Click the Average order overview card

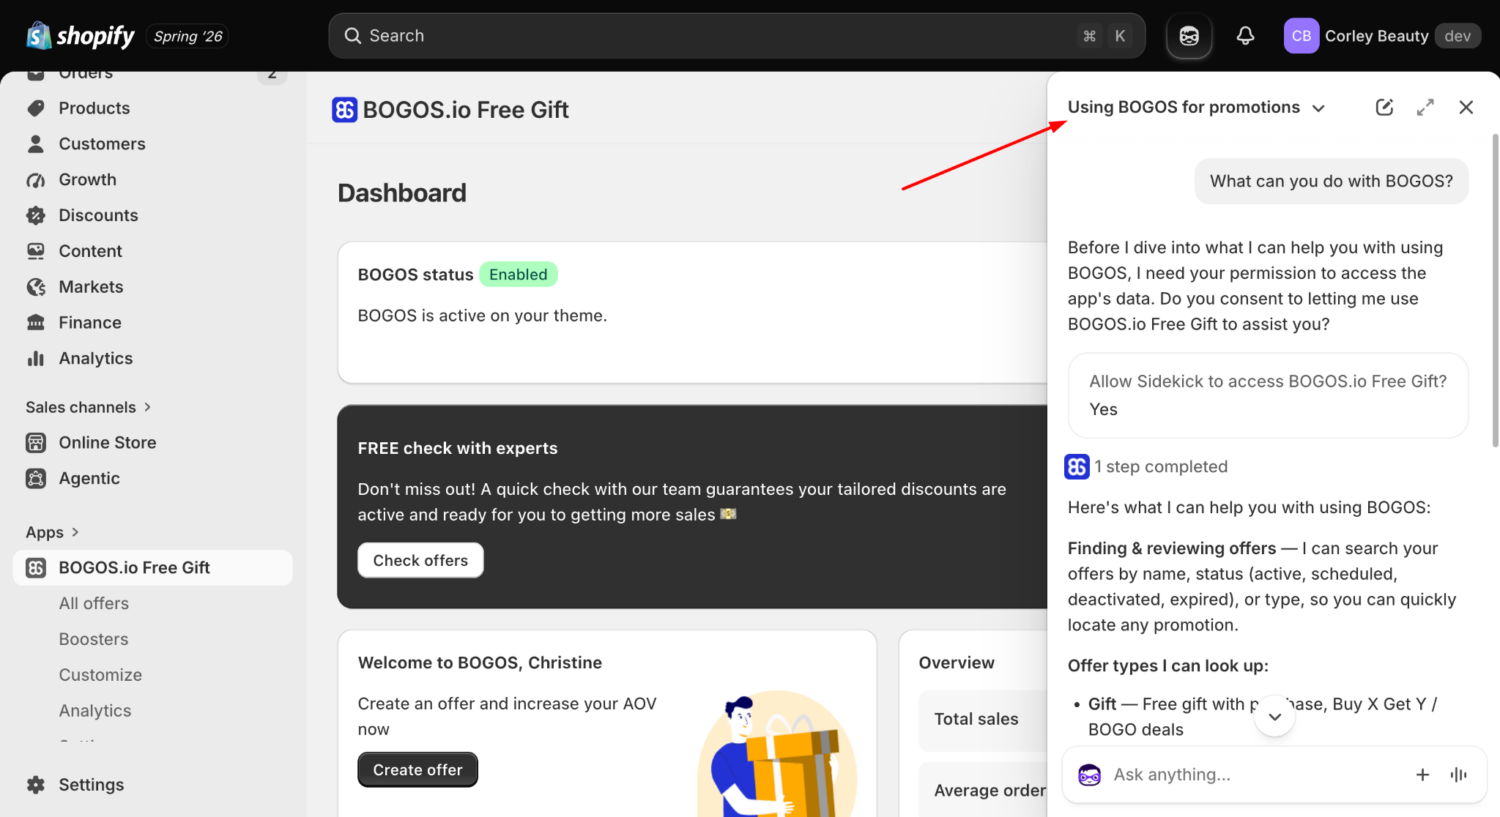click(982, 790)
